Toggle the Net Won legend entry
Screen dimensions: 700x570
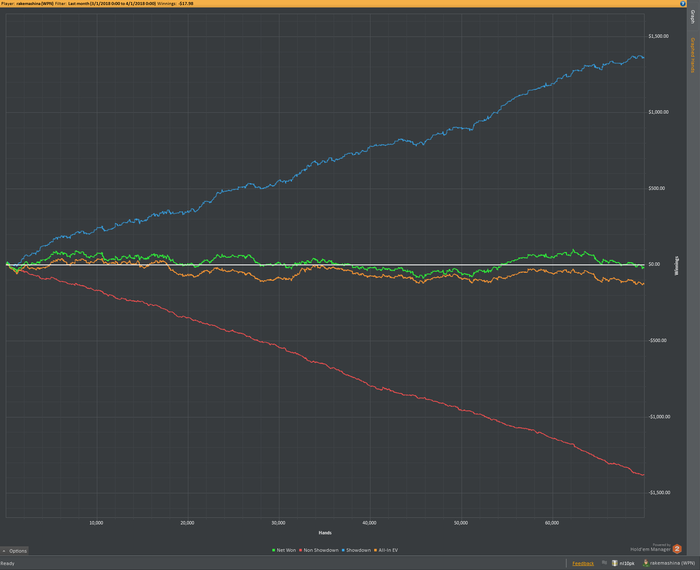pos(284,550)
